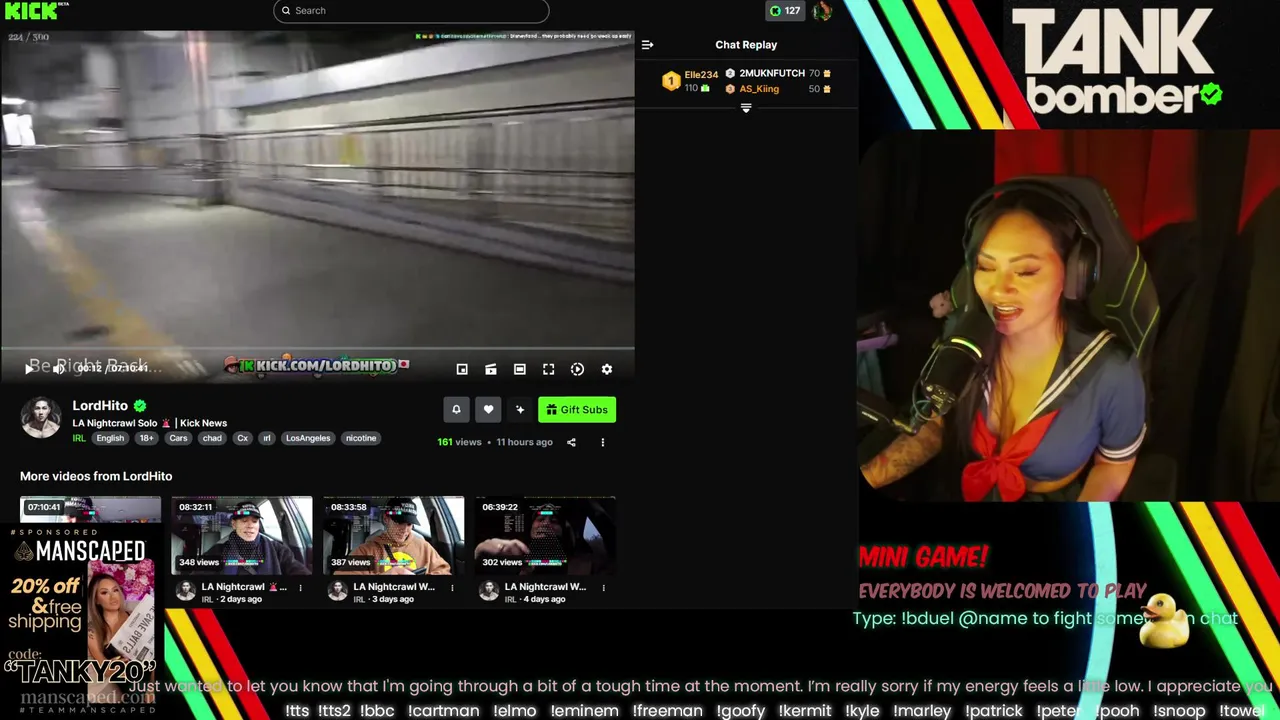
Task: Select the nicotine tag
Action: click(x=361, y=438)
